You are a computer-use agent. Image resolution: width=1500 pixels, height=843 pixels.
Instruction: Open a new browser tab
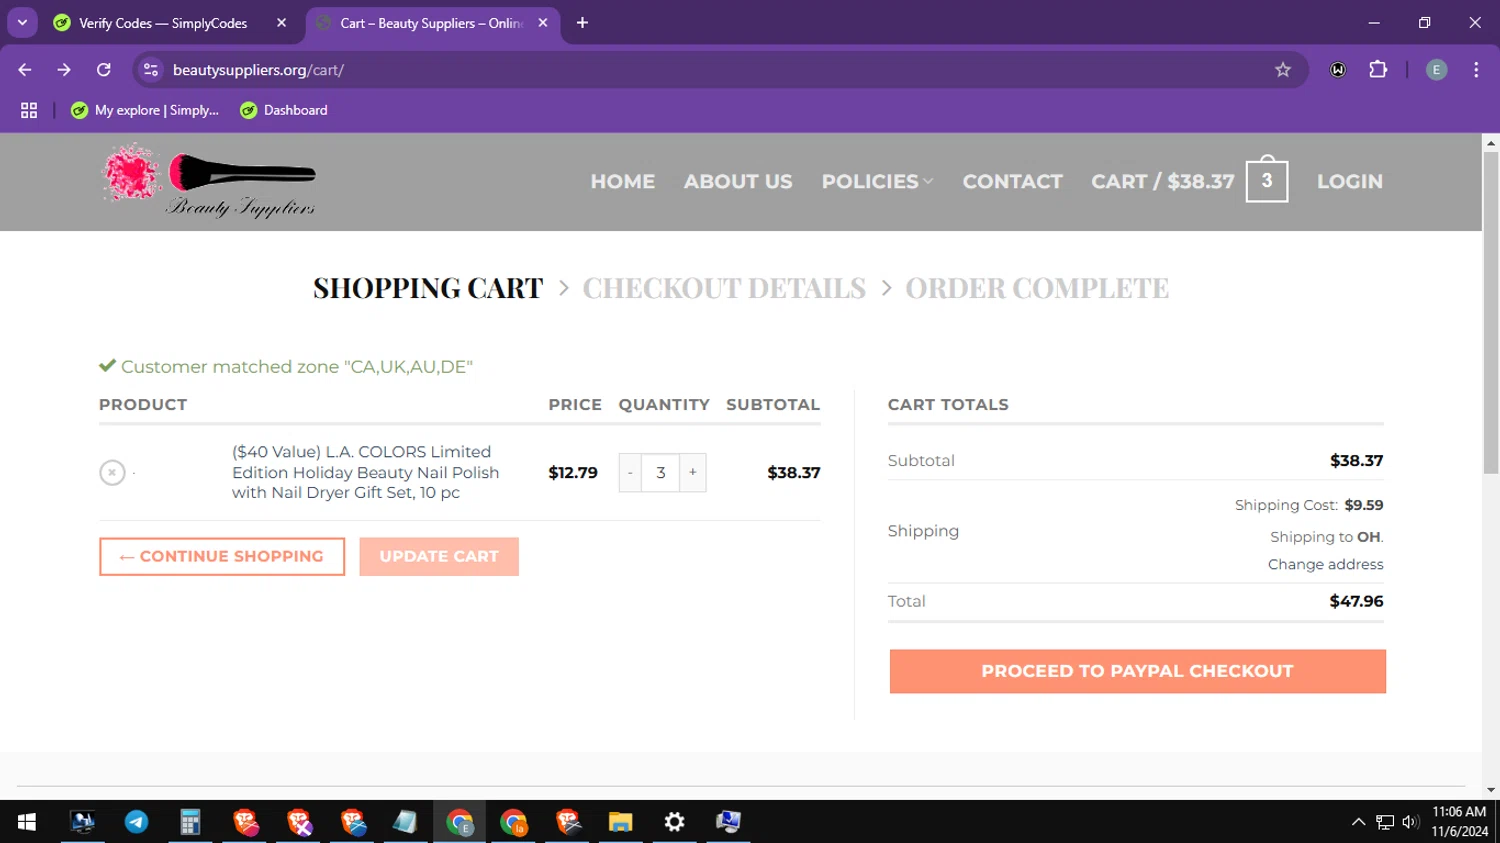582,23
